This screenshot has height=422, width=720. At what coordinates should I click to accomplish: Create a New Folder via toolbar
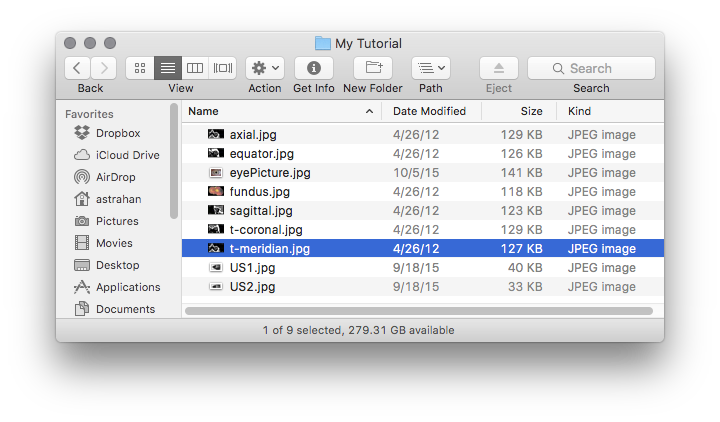coord(373,68)
